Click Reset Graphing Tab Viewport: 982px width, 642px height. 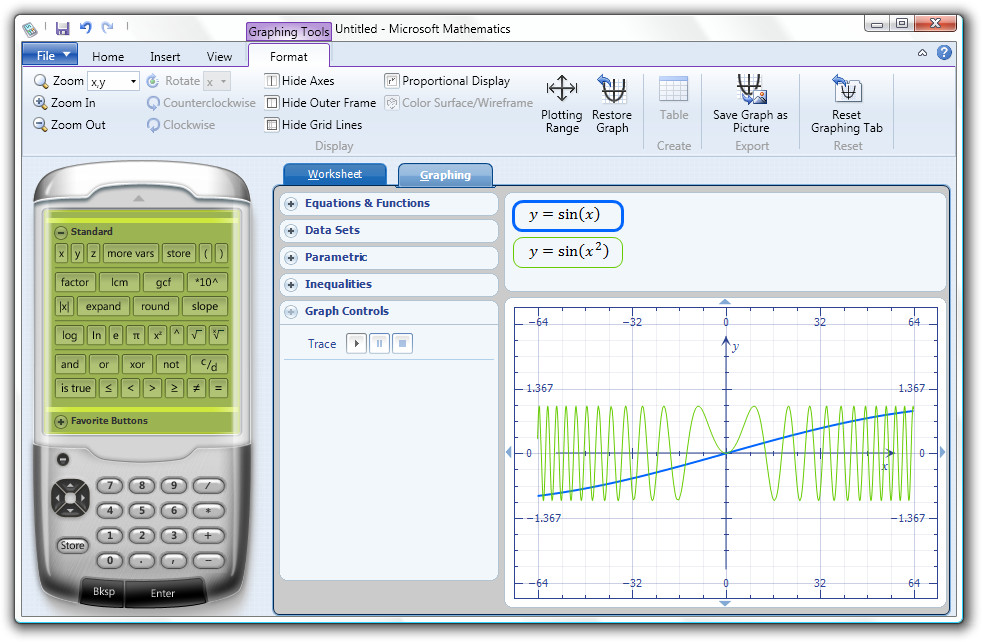(x=847, y=104)
